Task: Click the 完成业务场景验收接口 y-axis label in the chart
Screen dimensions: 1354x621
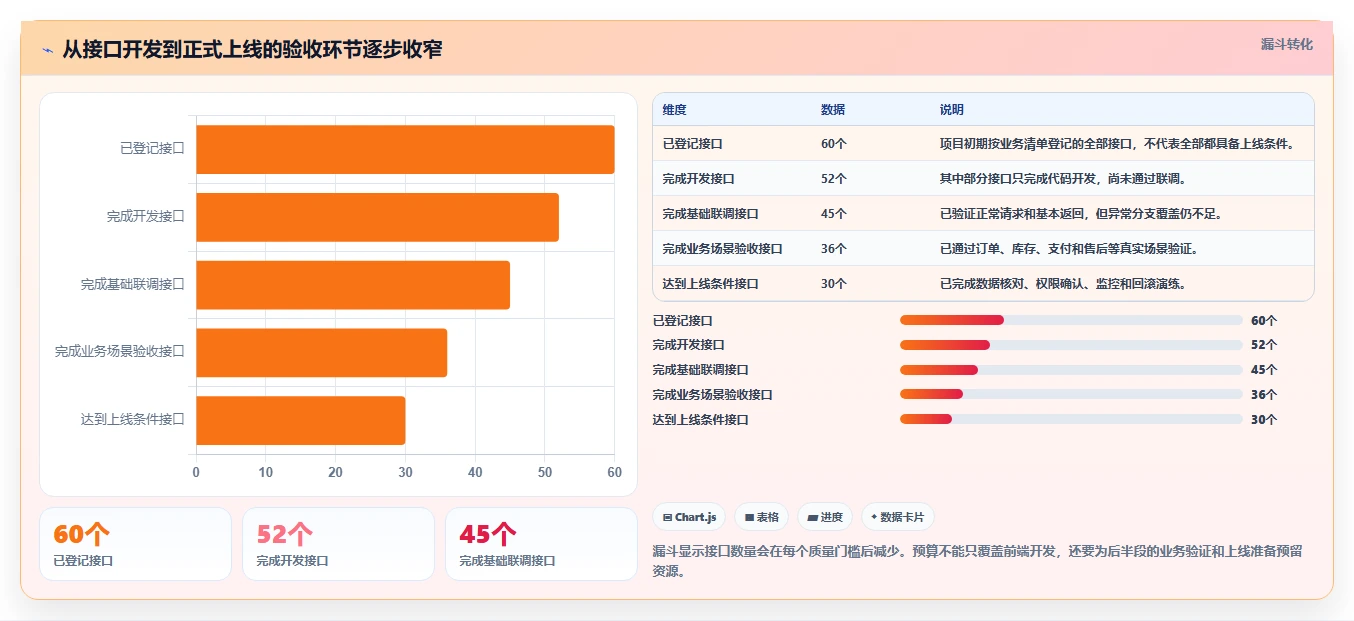Action: [x=120, y=352]
